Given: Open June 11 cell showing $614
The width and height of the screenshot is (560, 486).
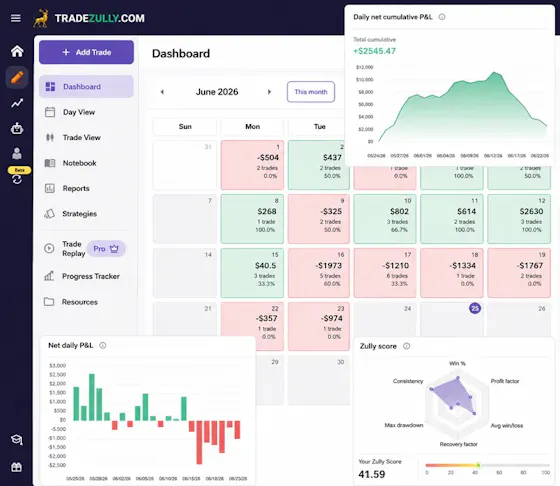Looking at the screenshot, I should pyautogui.click(x=452, y=219).
